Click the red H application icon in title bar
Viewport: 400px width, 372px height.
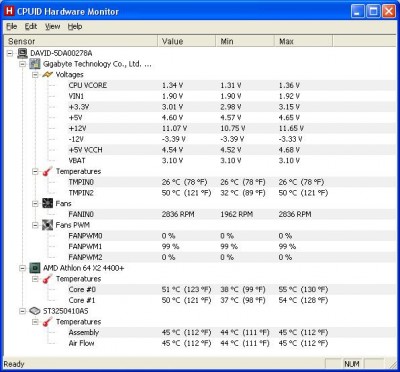click(x=10, y=11)
